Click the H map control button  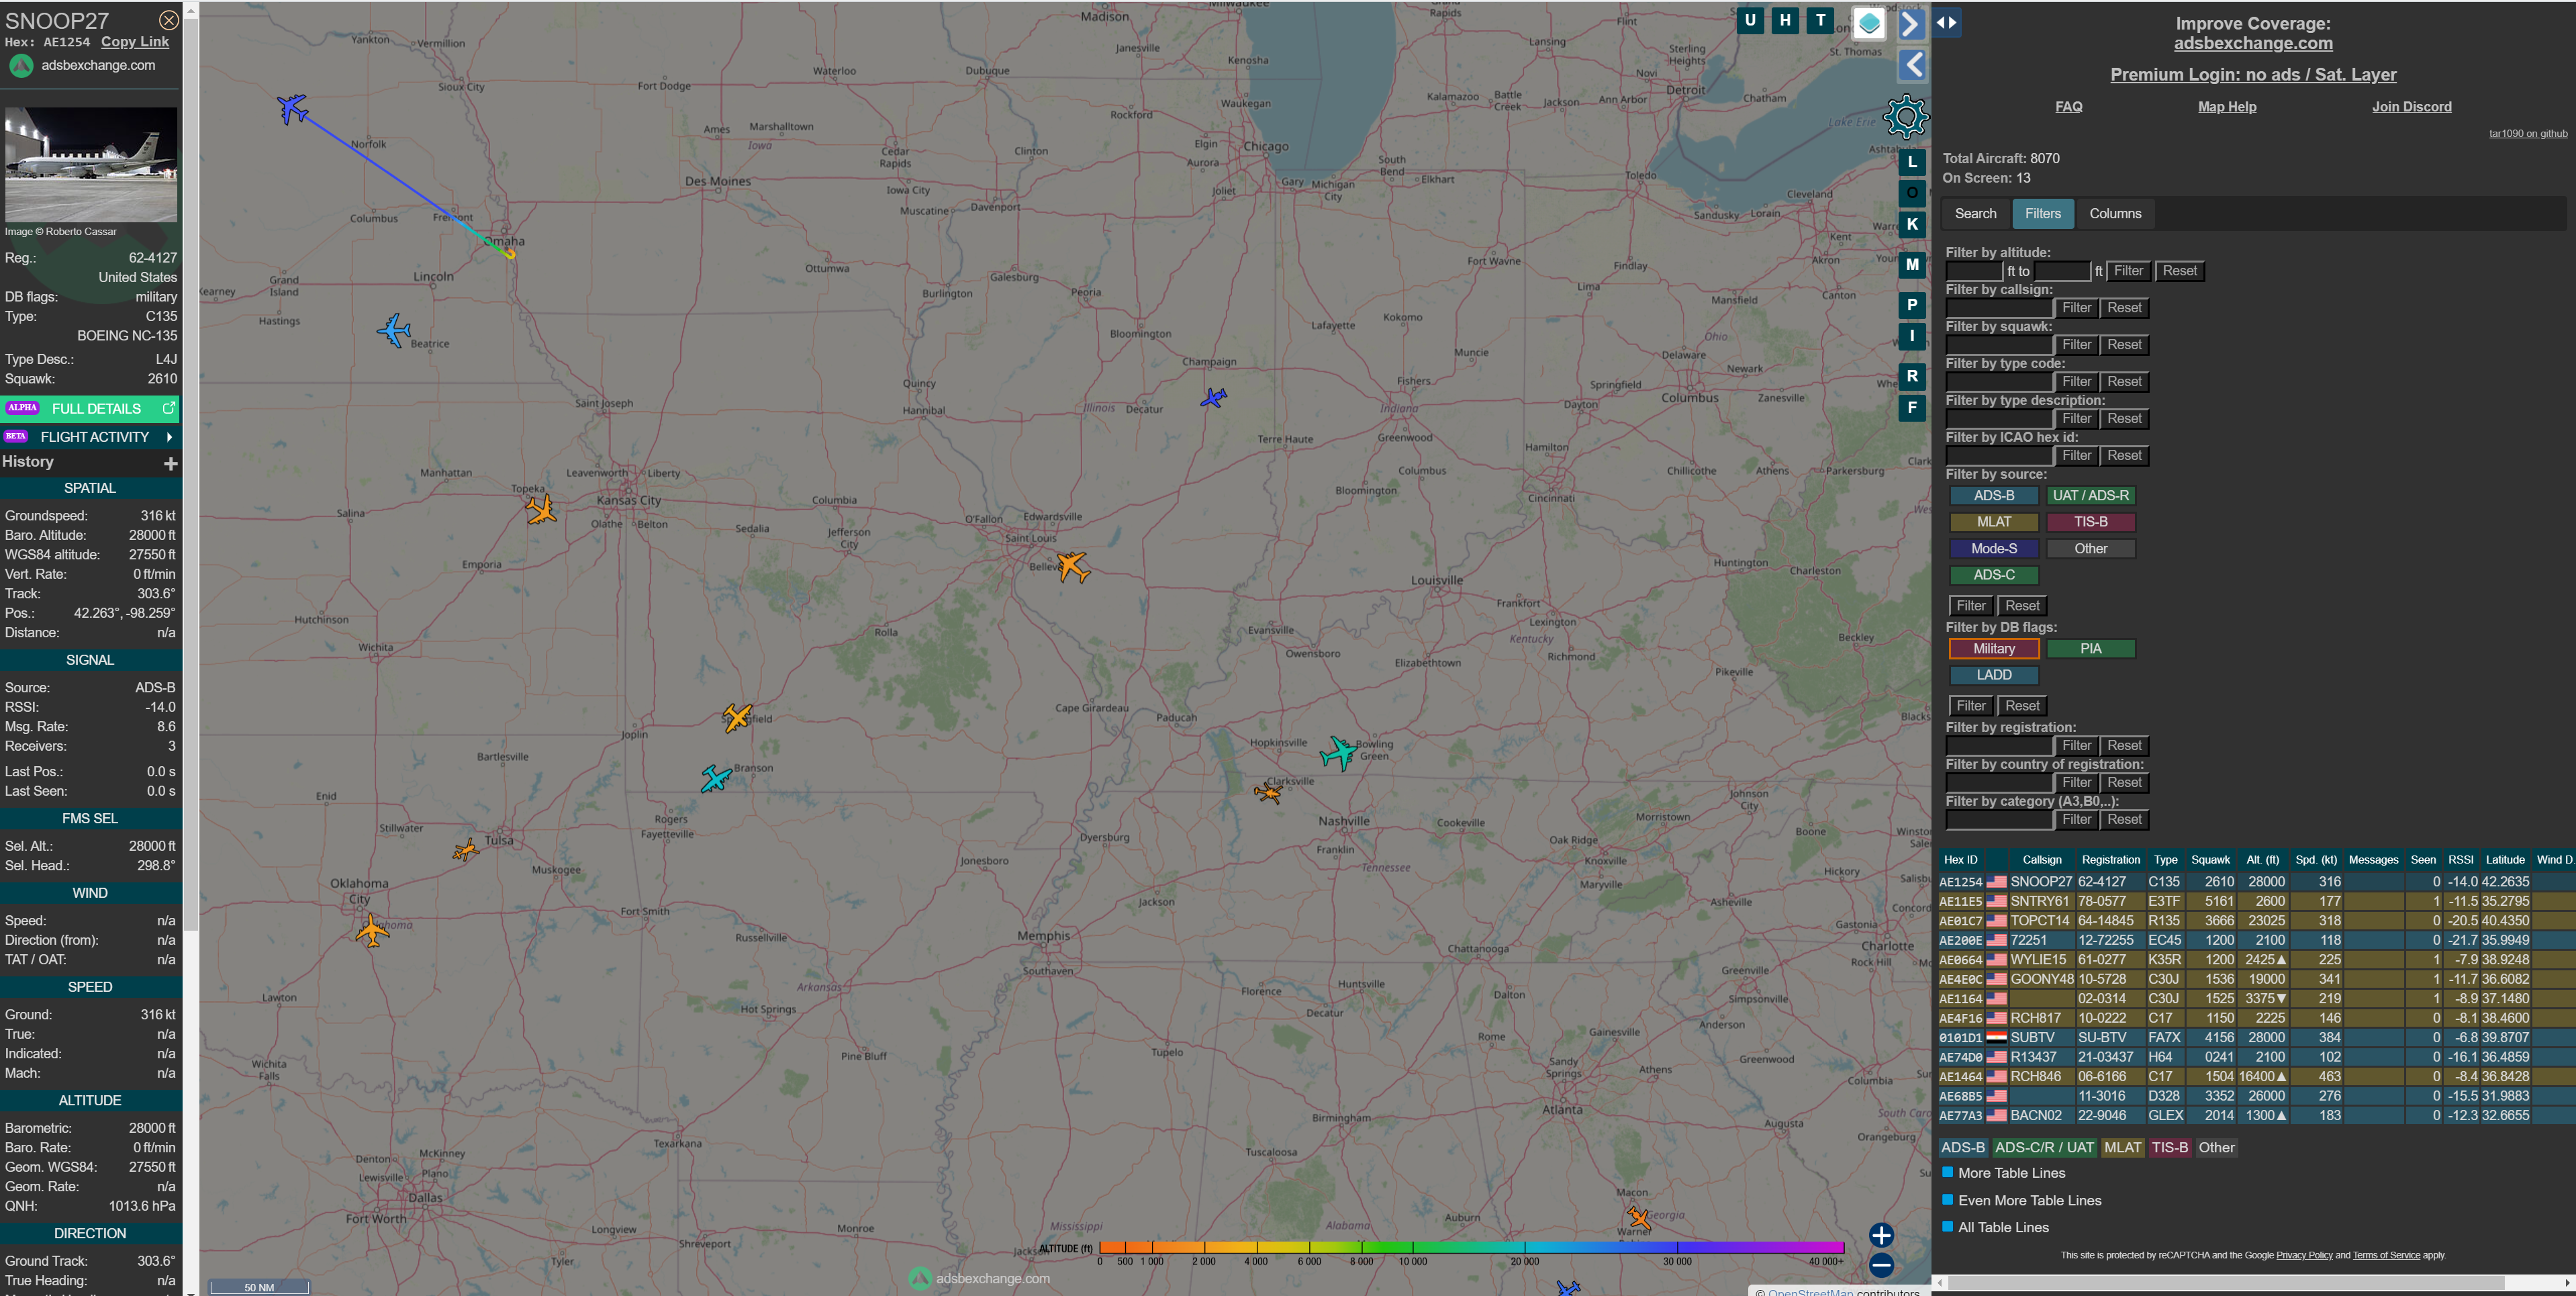point(1785,20)
